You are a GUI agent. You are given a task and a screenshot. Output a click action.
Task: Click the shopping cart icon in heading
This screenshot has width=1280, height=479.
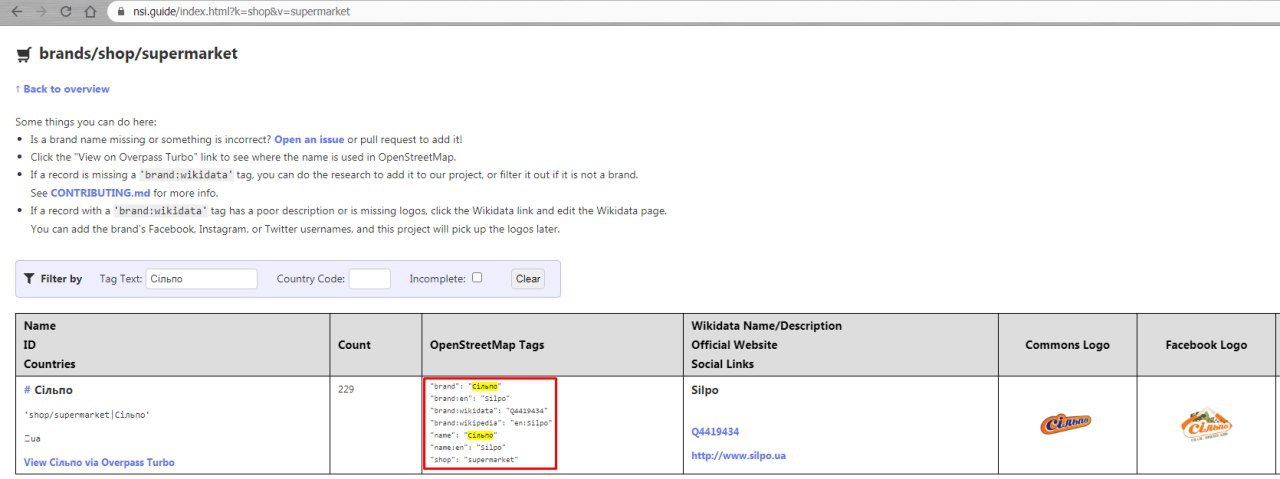click(x=24, y=54)
